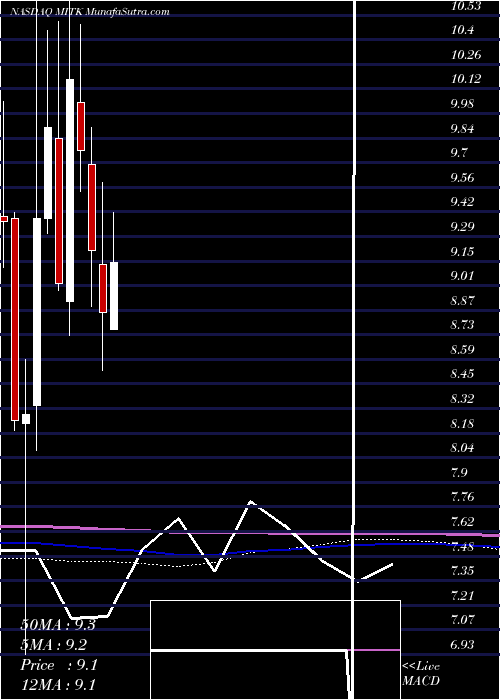Click the 9.01 price axis label
The image size is (500, 700).
tap(464, 275)
